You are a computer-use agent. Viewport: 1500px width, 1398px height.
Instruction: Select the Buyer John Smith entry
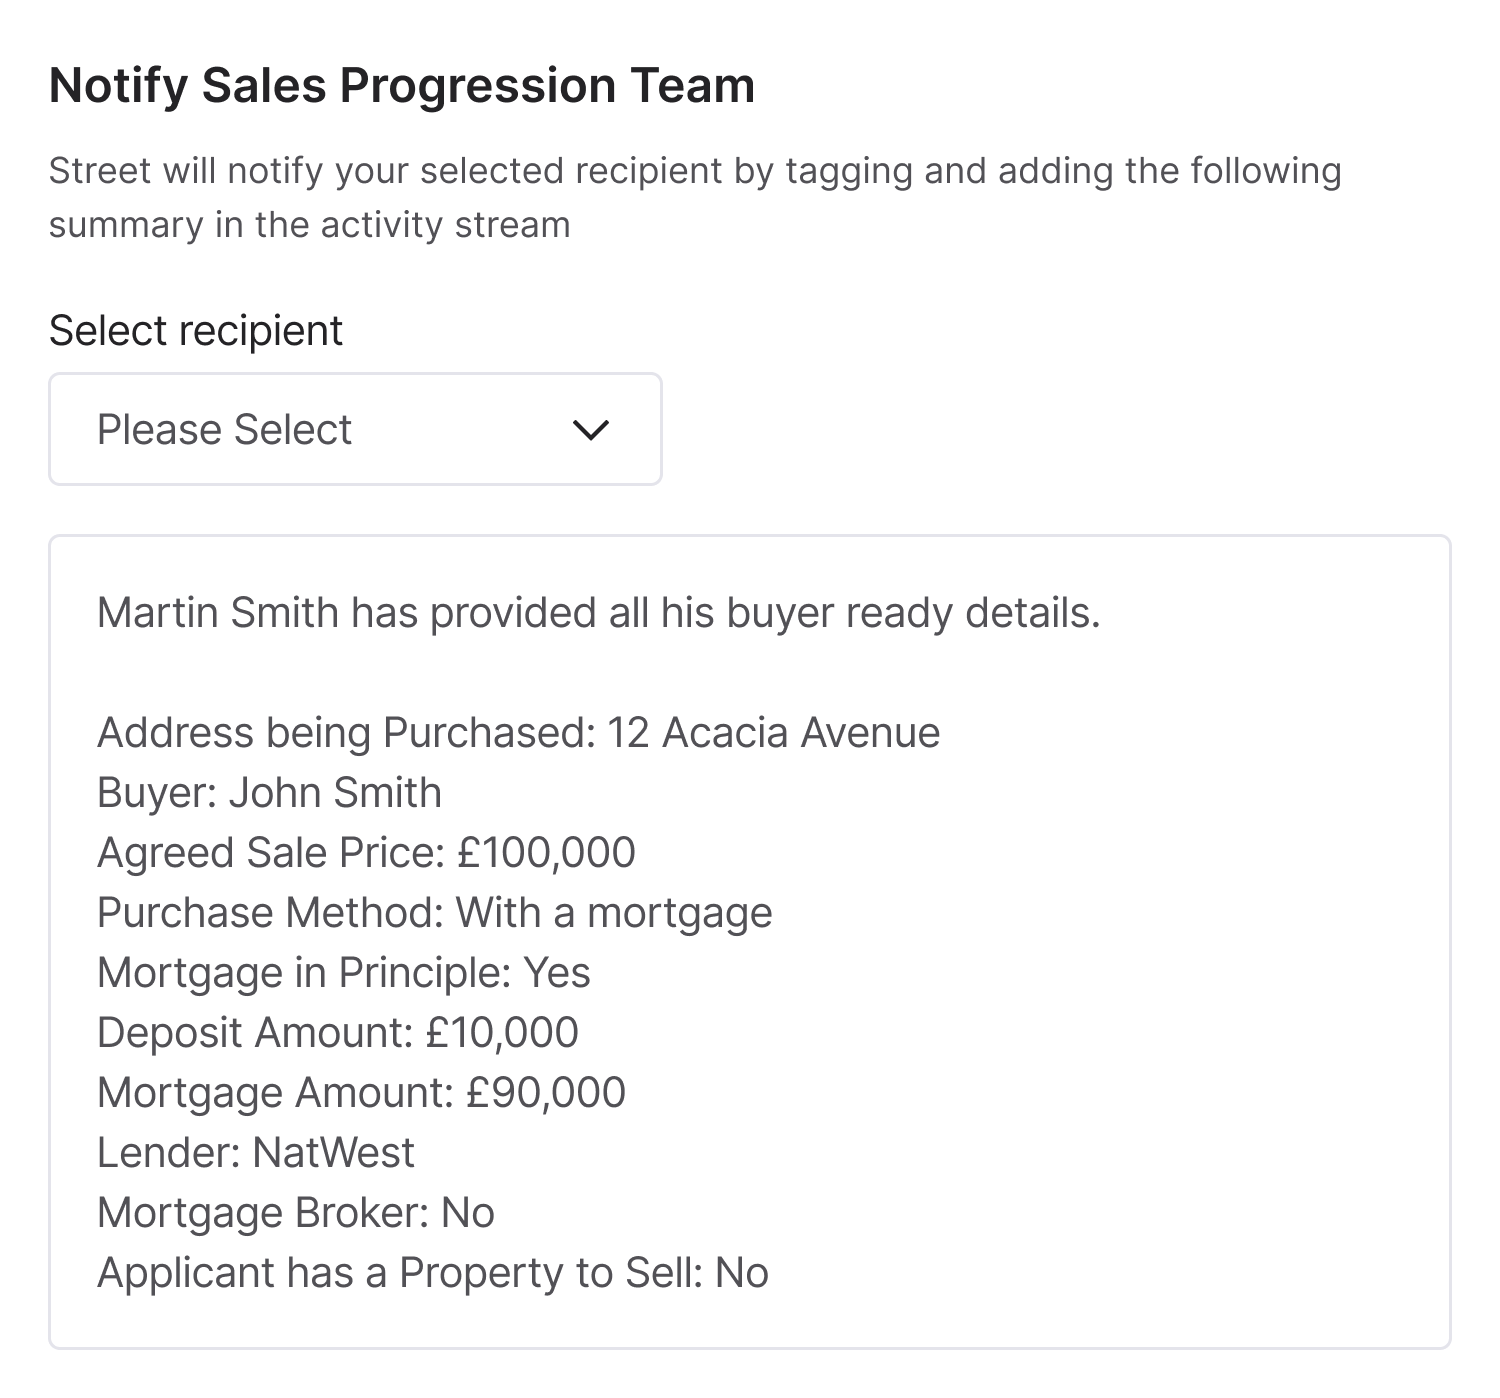[268, 792]
